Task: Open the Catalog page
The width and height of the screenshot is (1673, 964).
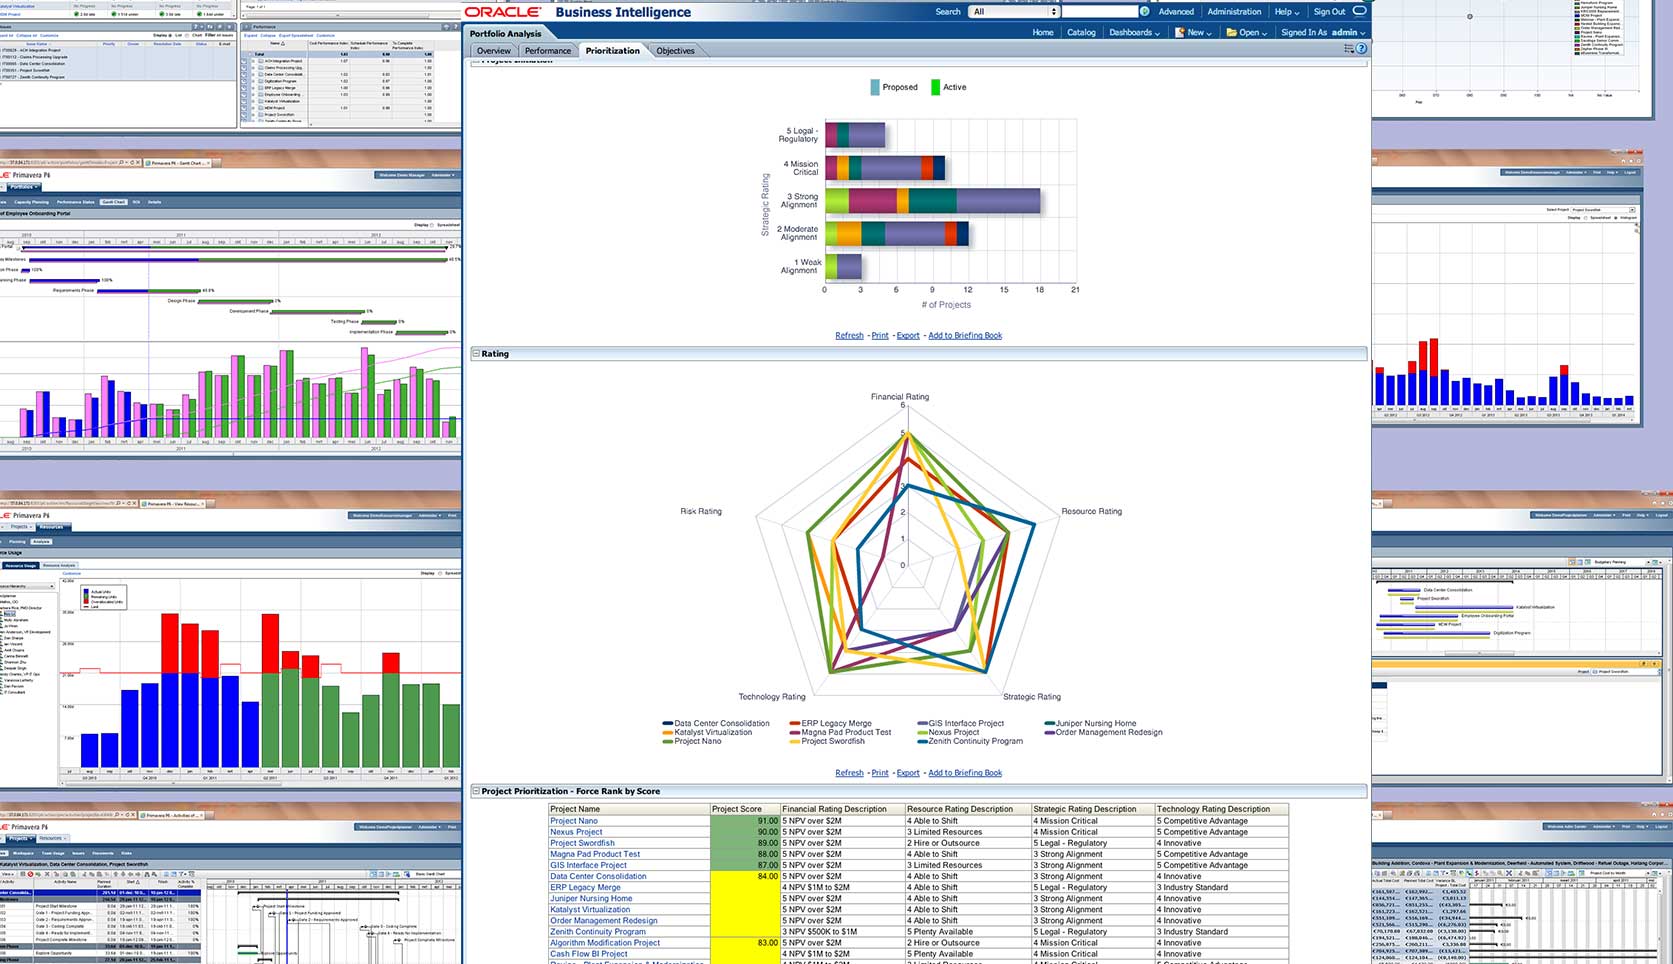Action: click(x=1081, y=33)
